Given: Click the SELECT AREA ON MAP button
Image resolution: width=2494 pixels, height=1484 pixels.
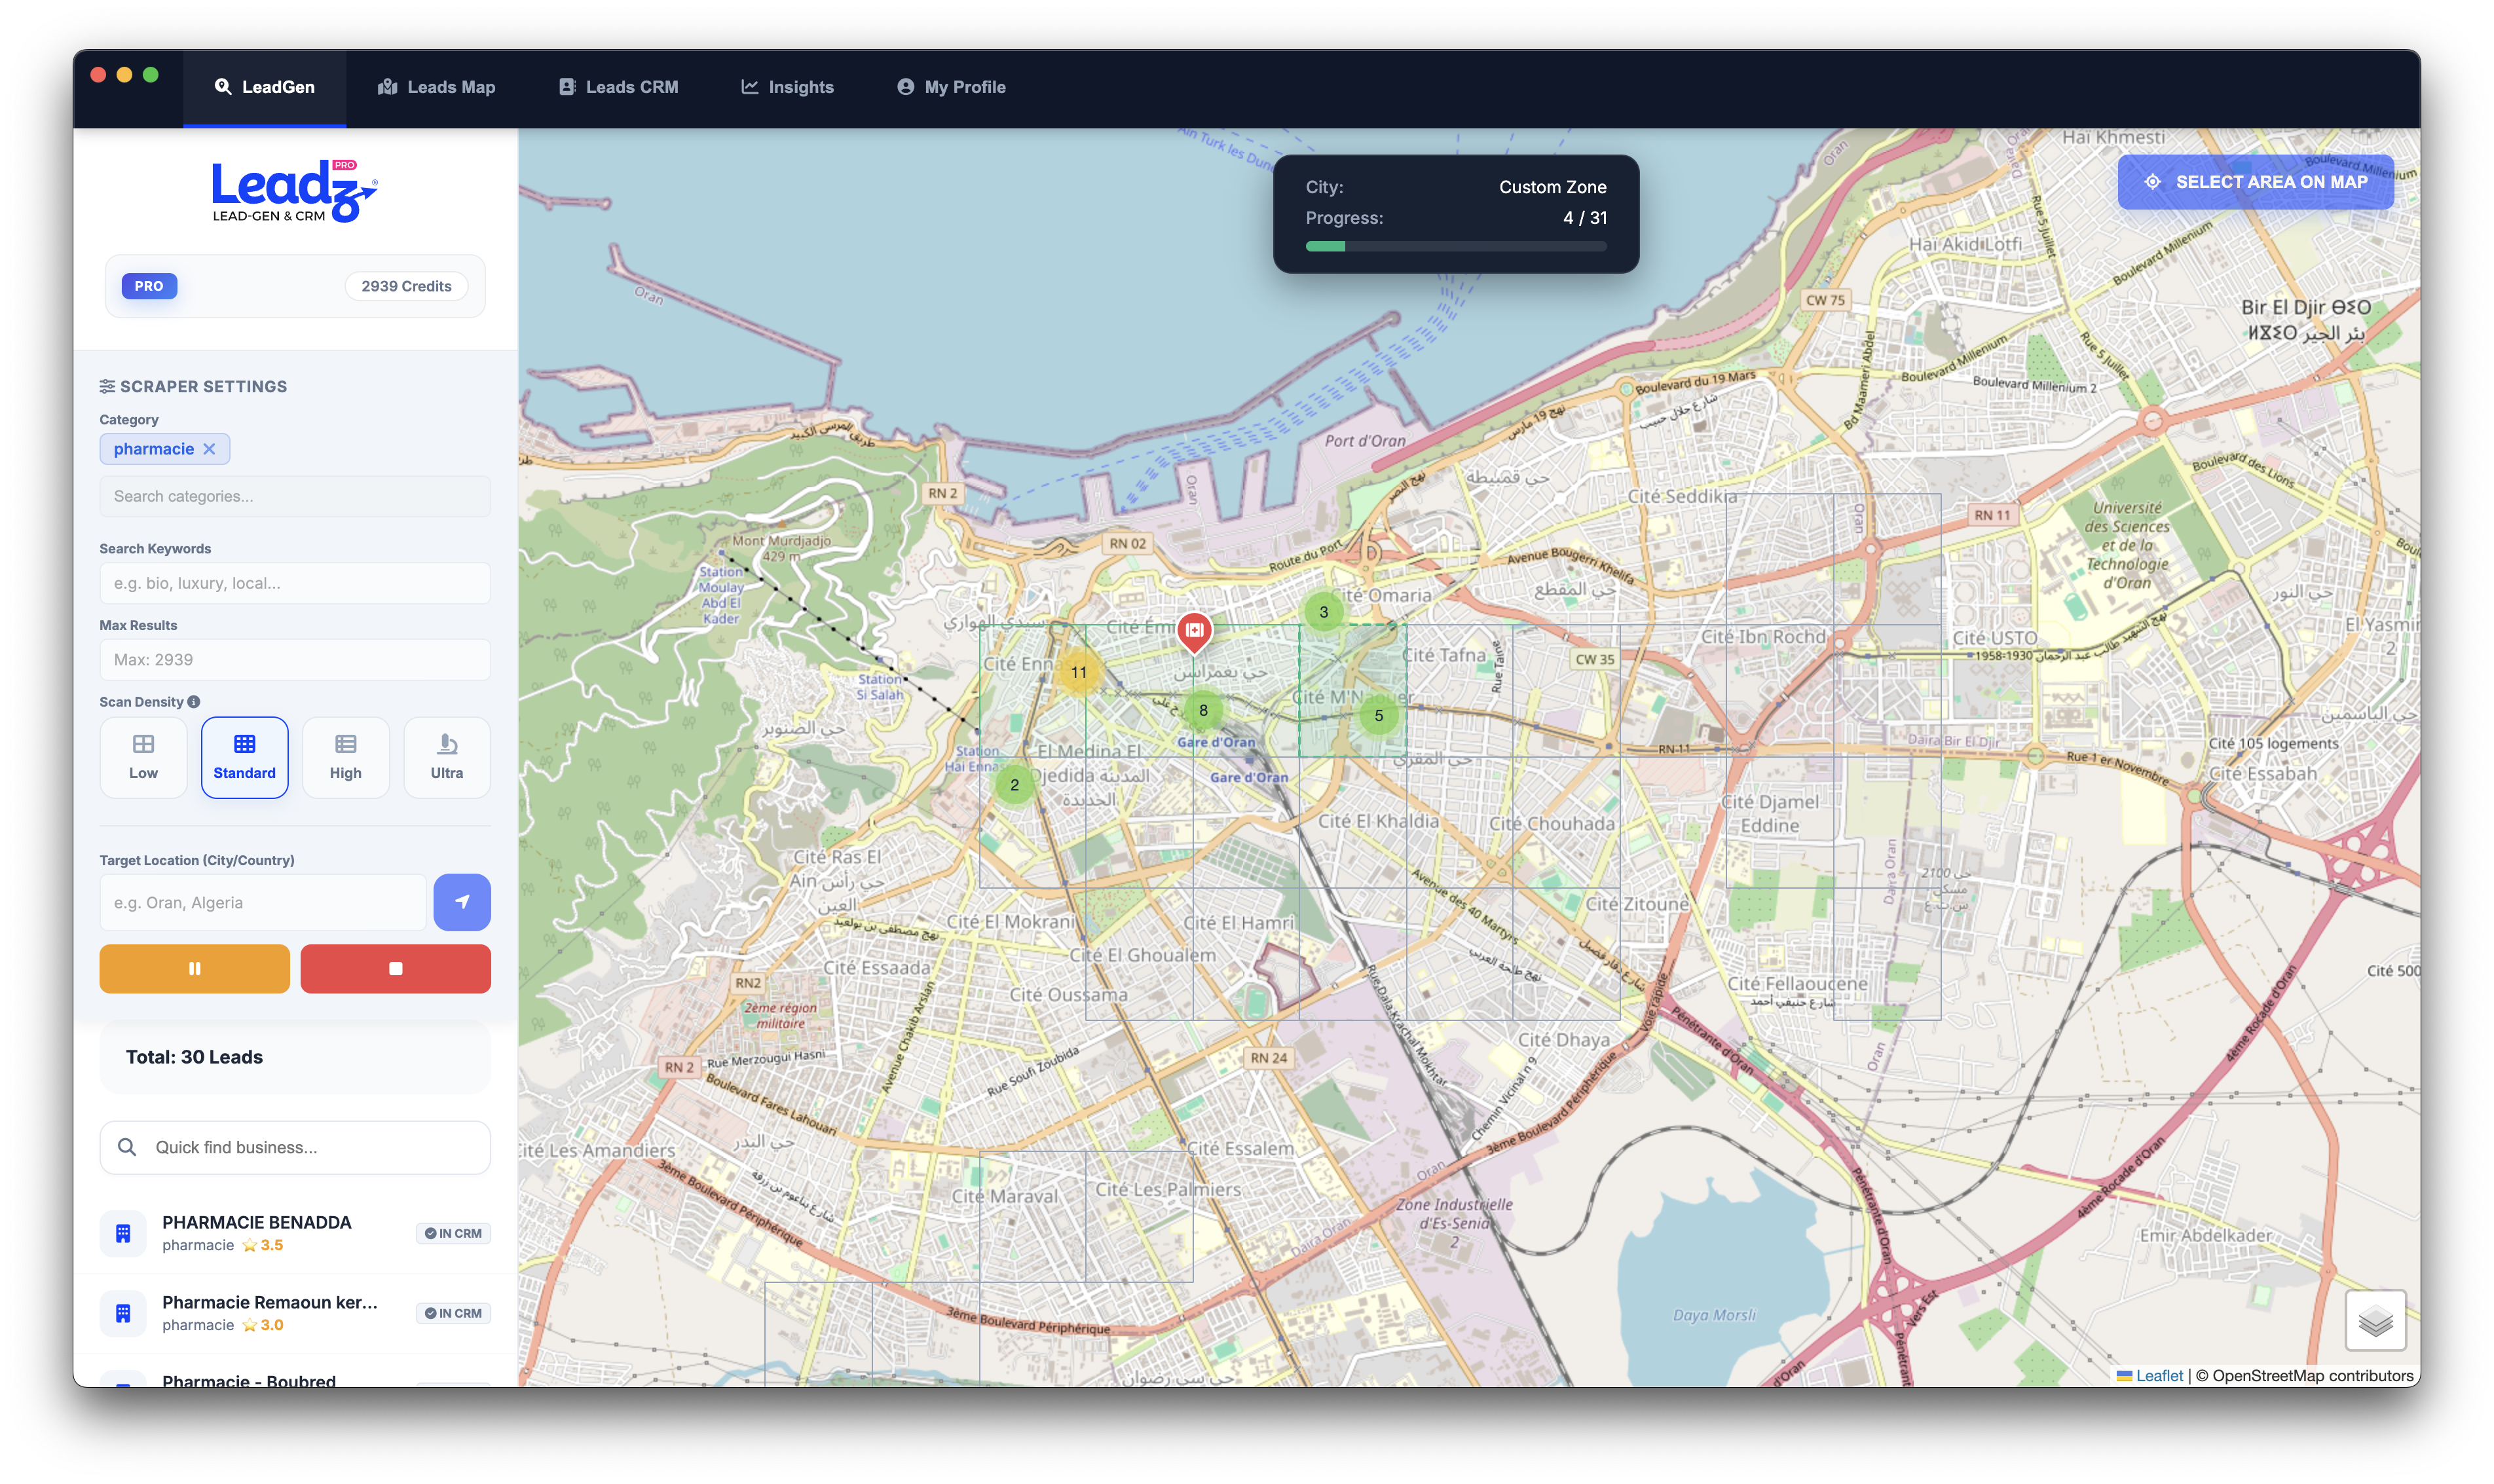Looking at the screenshot, I should coord(2255,181).
